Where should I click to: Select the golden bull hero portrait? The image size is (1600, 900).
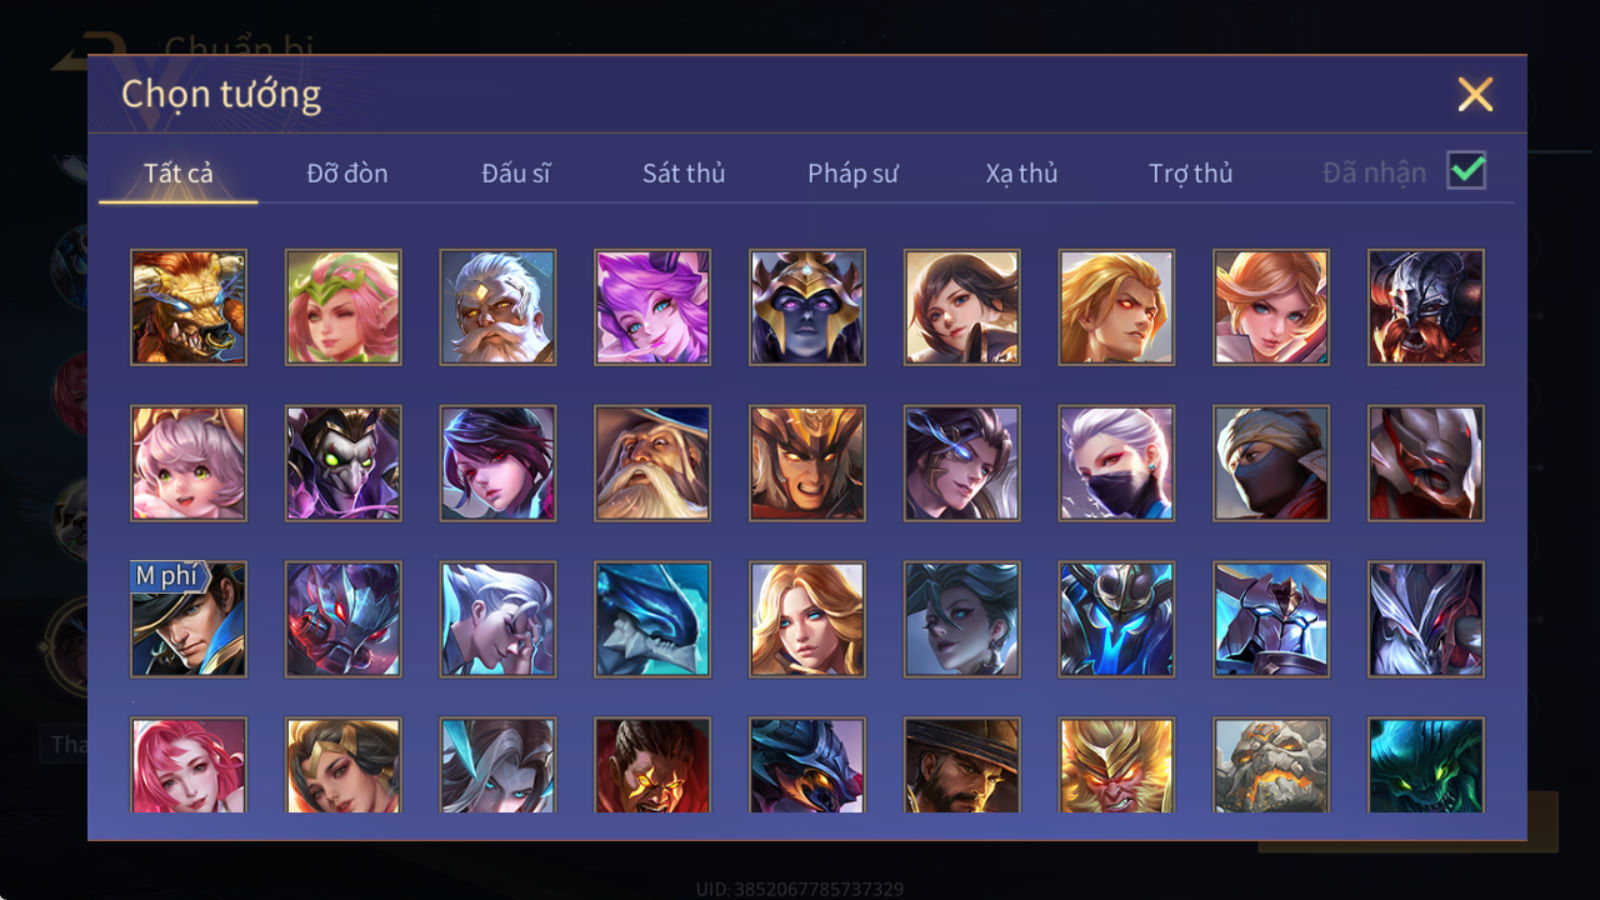[188, 307]
